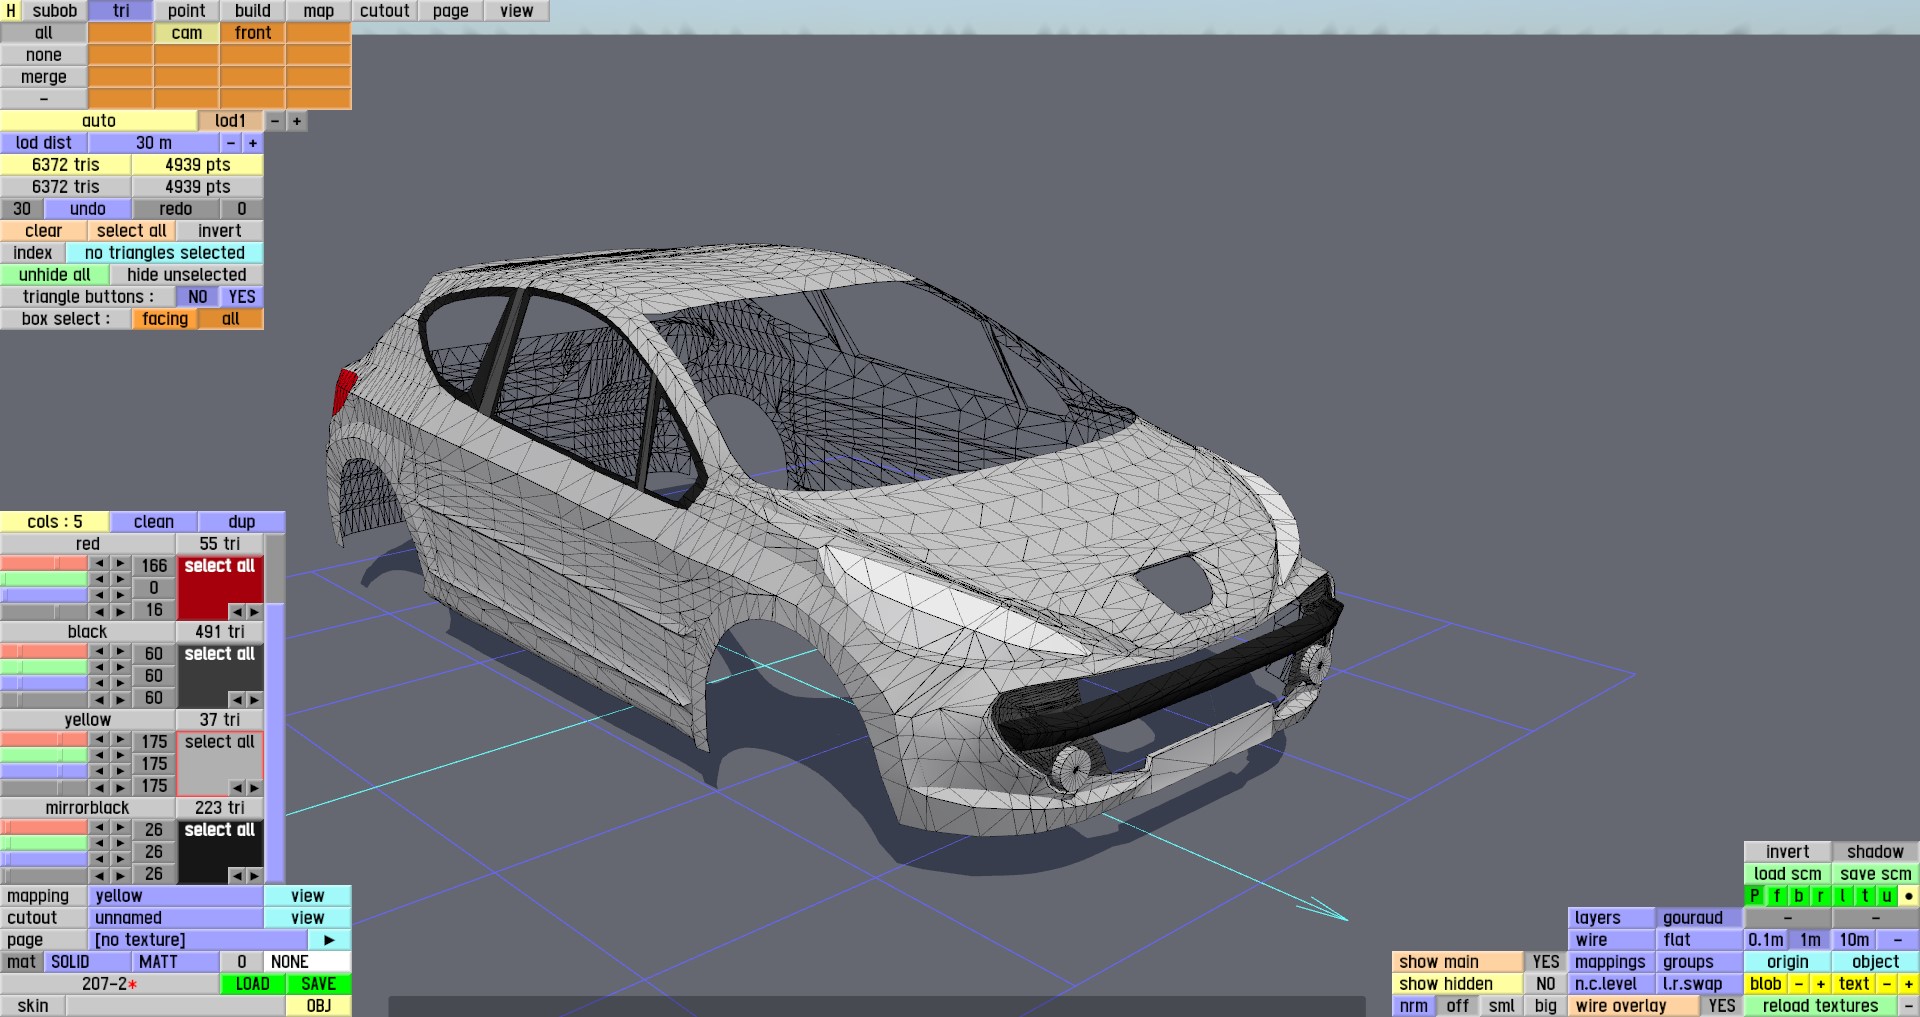Screen dimensions: 1920x1017
Task: Click 'hide unselected' button
Action: 187,275
